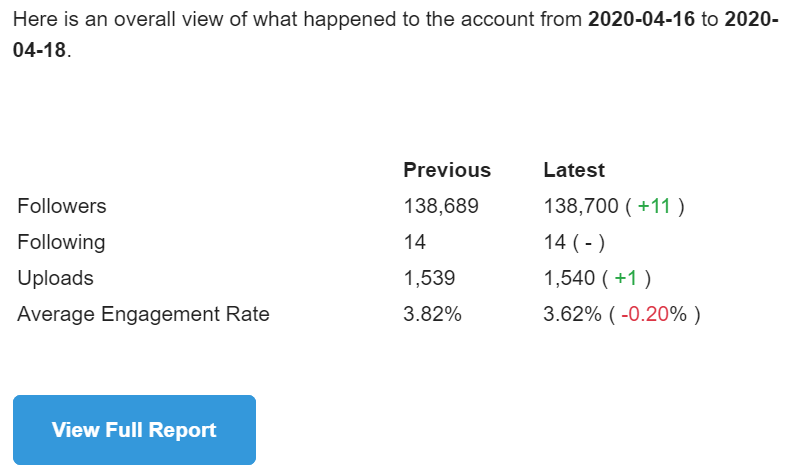Click the red -0.20 engagement change
The image size is (791, 469).
(645, 314)
